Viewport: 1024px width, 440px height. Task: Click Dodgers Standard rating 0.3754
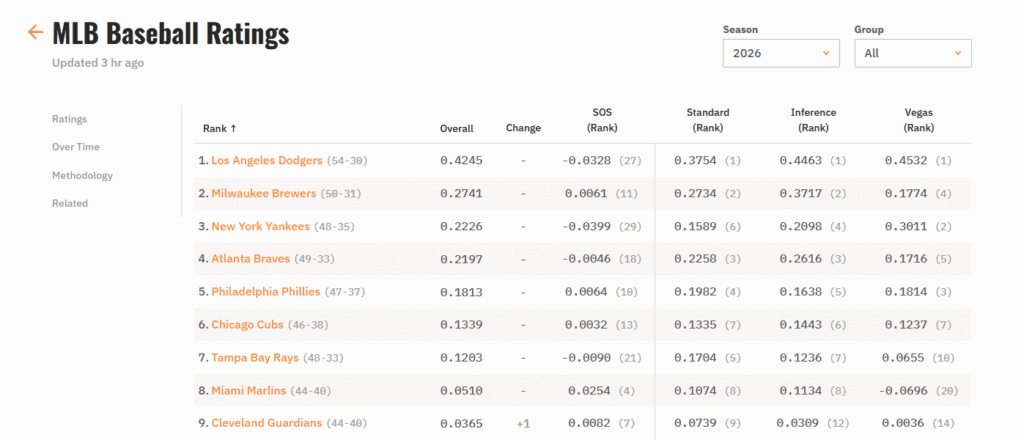(695, 161)
